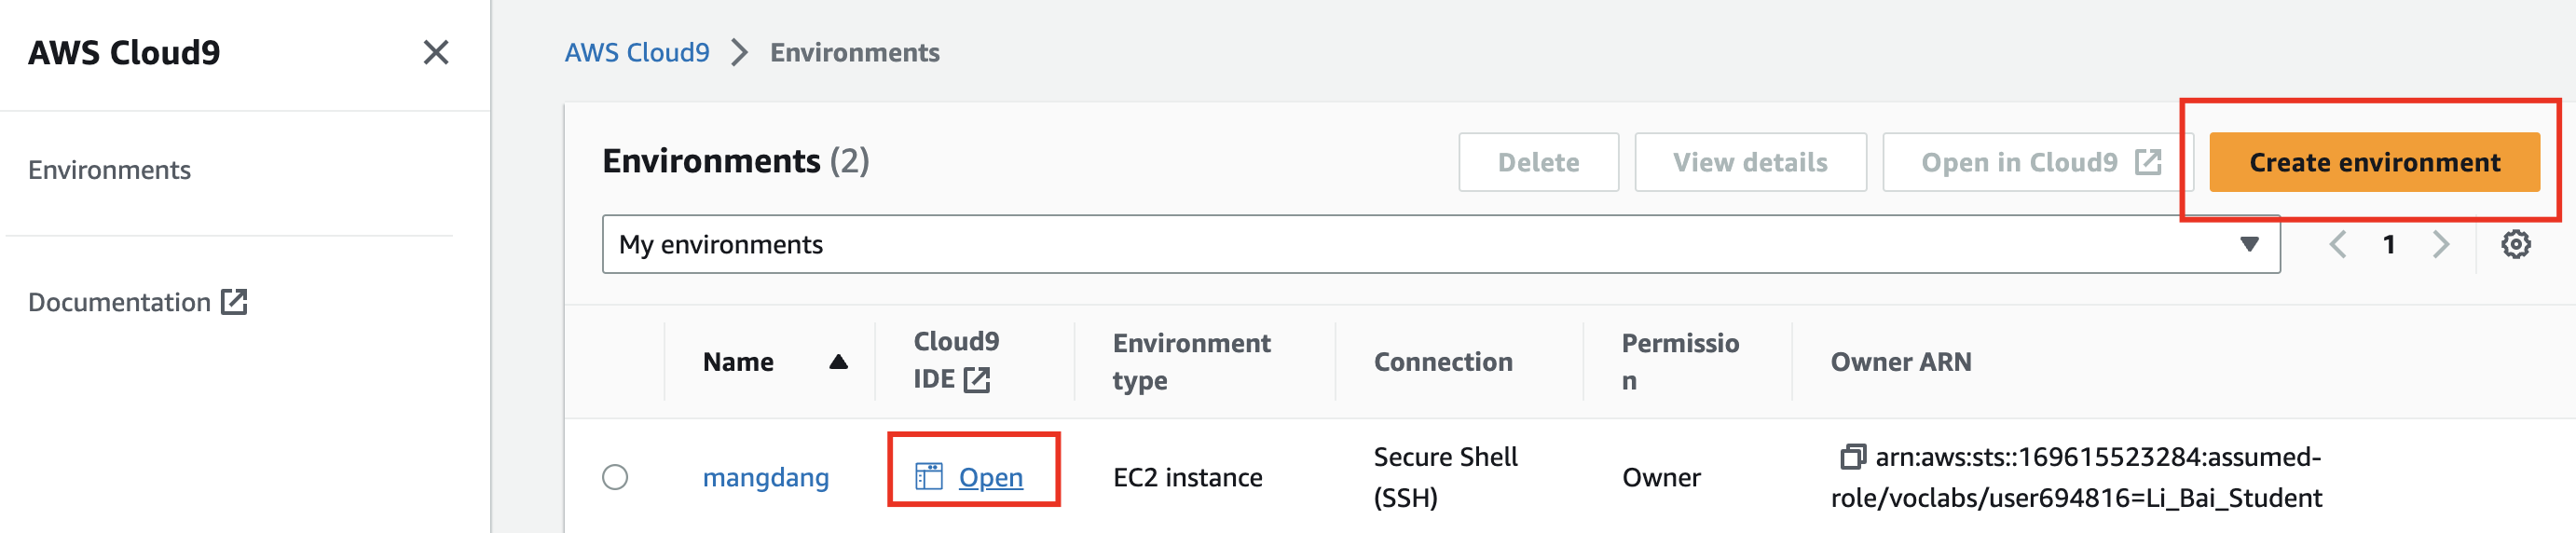Image resolution: width=2576 pixels, height=533 pixels.
Task: Go to the next page arrow
Action: coord(2441,244)
